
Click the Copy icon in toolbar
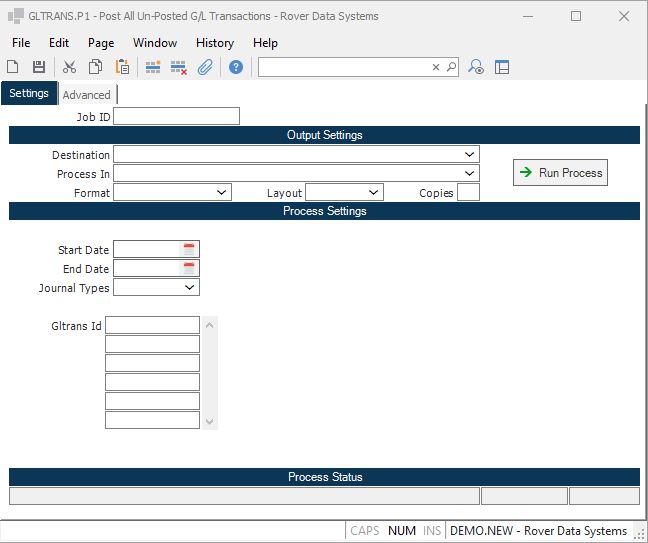click(95, 67)
